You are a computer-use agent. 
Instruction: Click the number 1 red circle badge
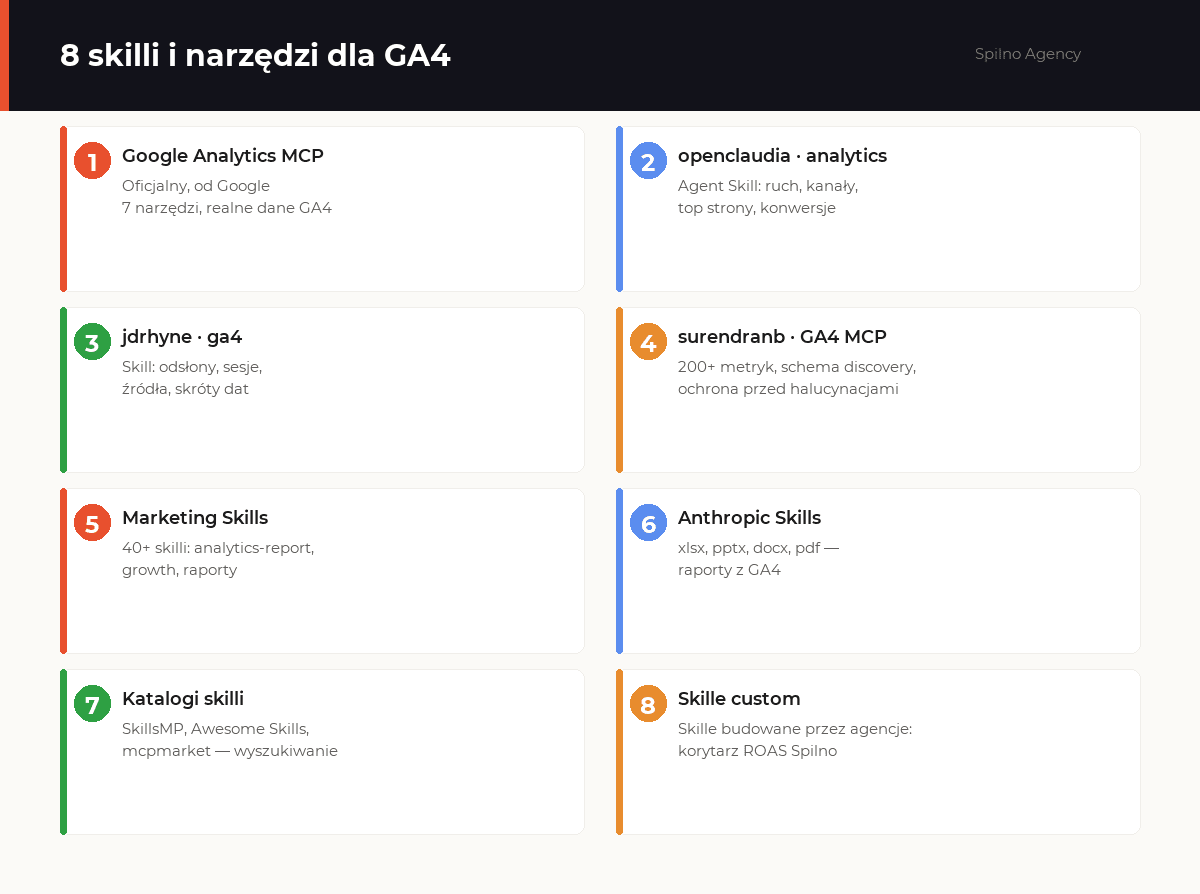92,161
